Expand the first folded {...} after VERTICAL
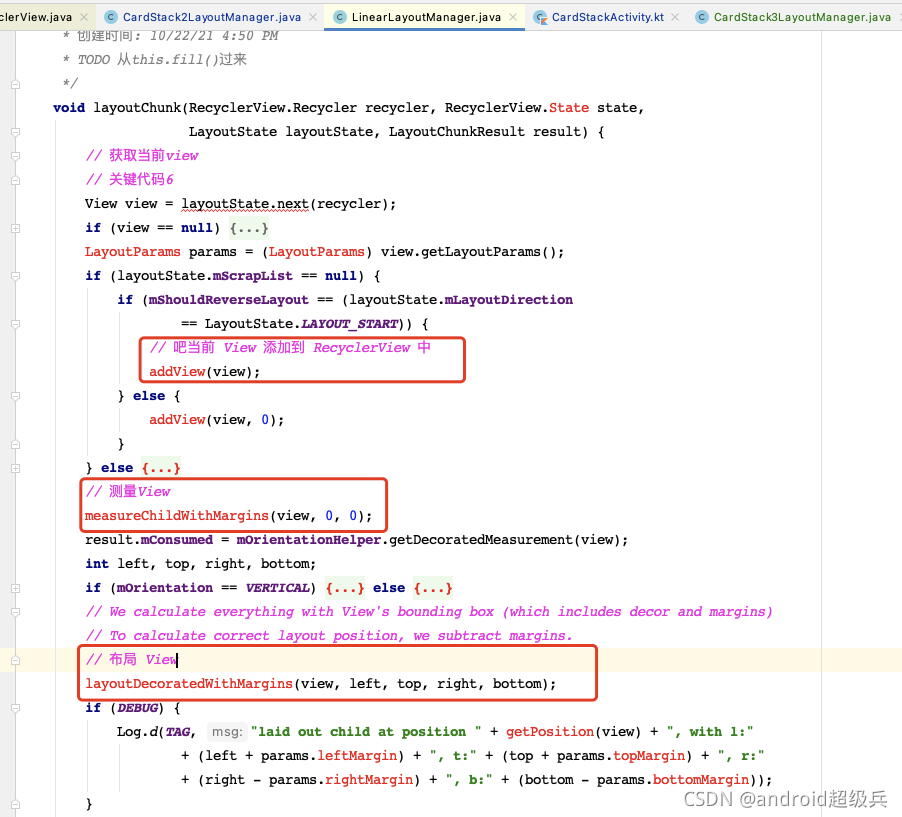The height and width of the screenshot is (817, 902). (345, 588)
